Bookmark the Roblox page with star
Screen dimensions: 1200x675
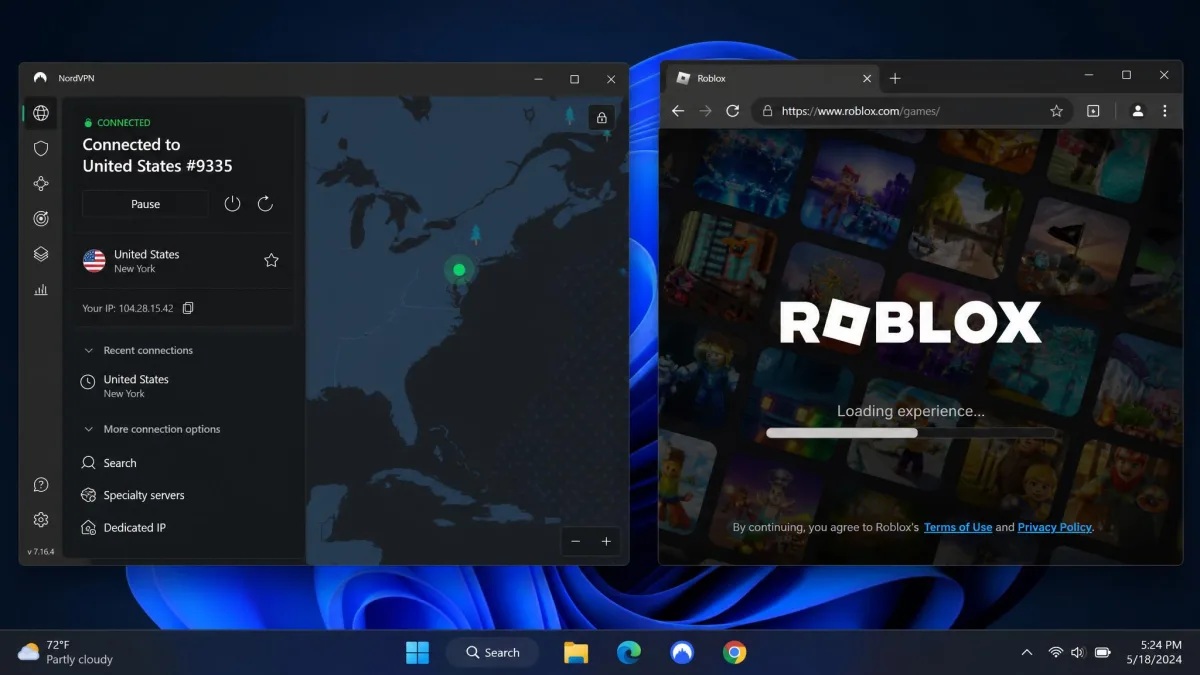point(1056,111)
